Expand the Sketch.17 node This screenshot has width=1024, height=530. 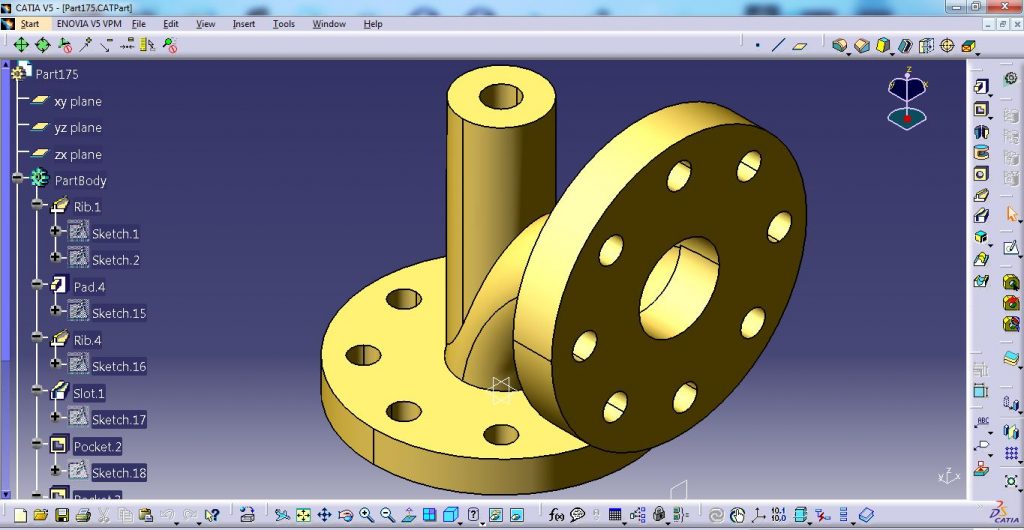pos(56,416)
